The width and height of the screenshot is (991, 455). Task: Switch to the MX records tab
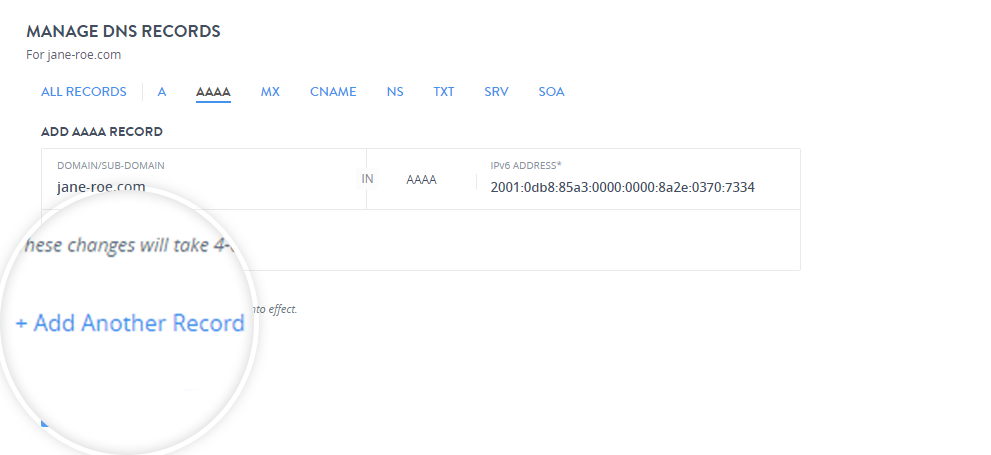click(270, 92)
